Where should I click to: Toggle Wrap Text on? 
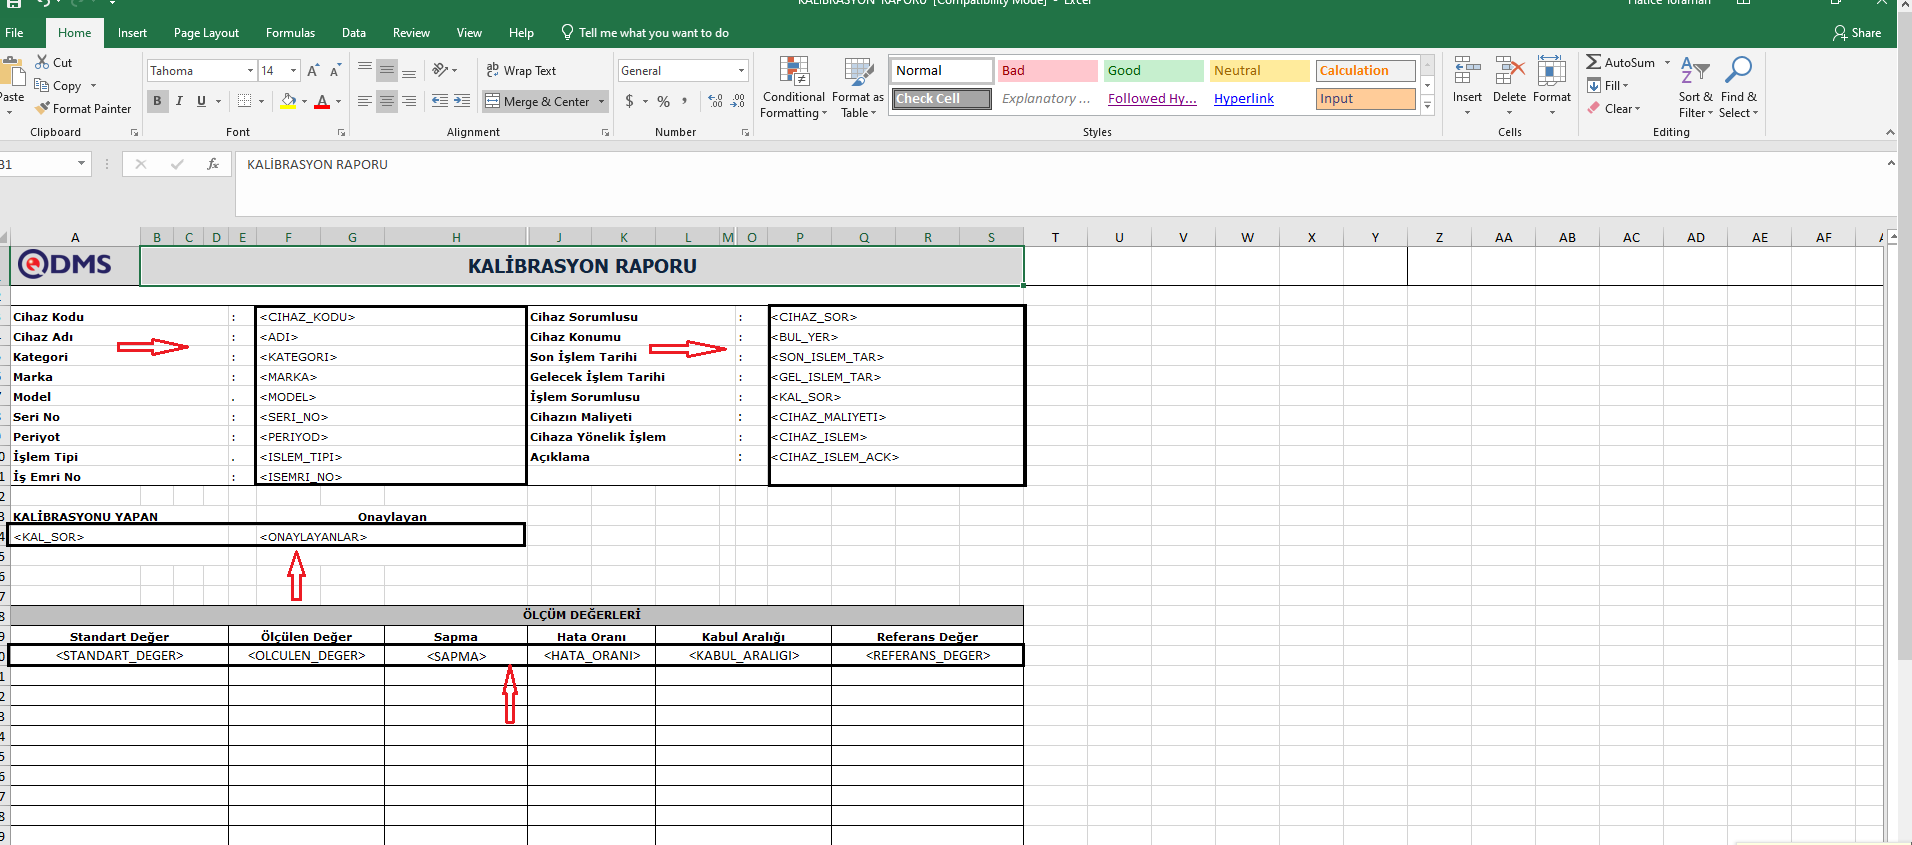tap(520, 71)
